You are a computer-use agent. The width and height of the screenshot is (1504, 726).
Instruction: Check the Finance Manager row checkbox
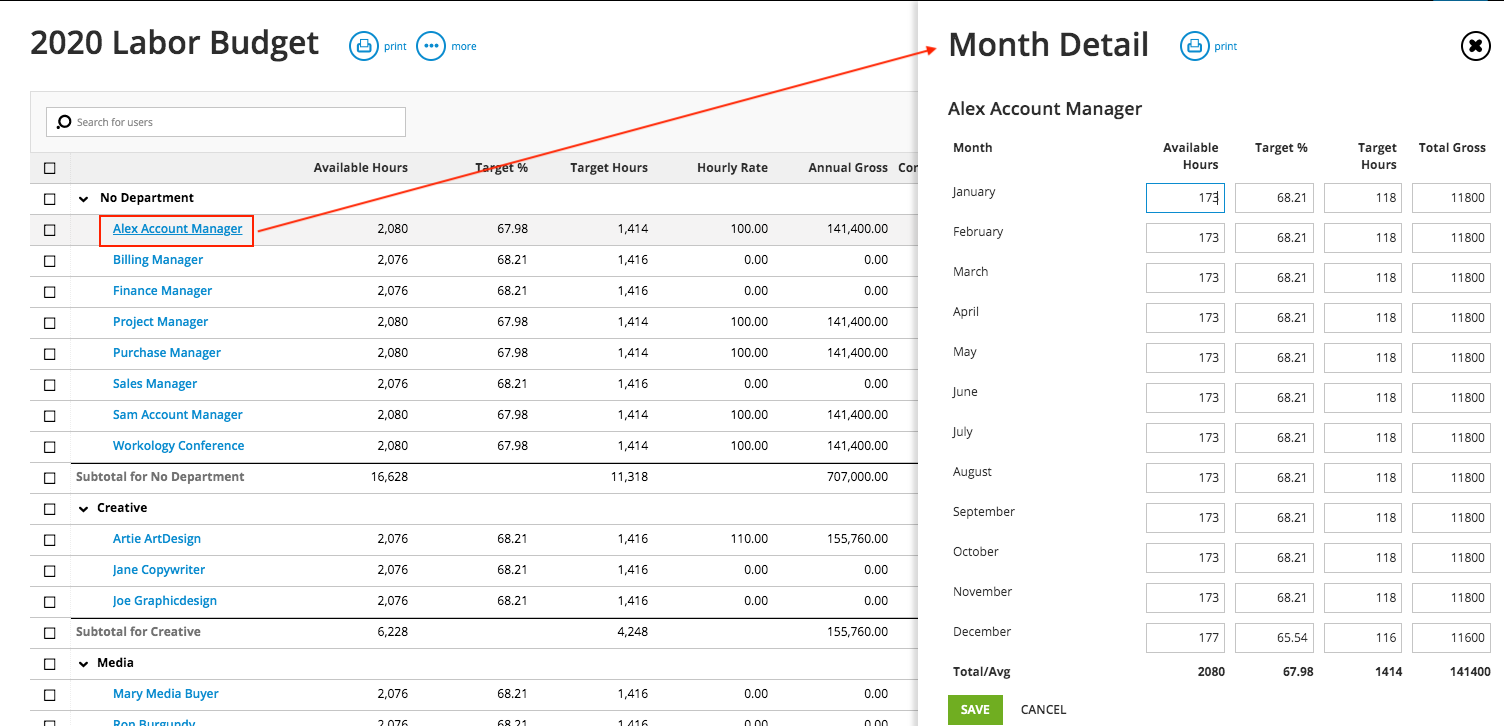click(x=50, y=292)
